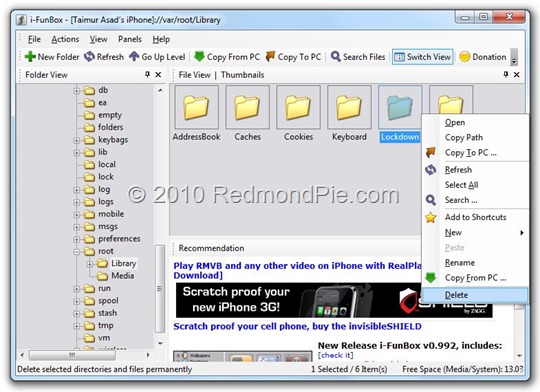540x392 pixels.
Task: Close the Folder View panel
Action: 158,74
